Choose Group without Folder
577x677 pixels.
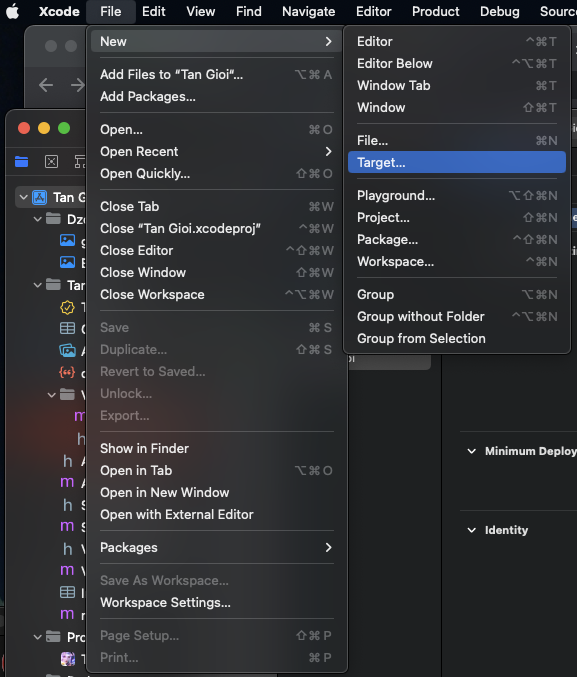point(457,316)
